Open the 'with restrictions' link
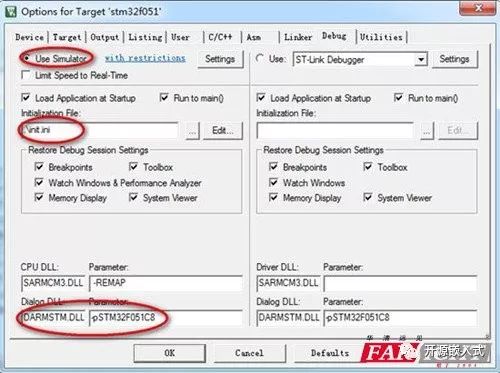 [145, 58]
